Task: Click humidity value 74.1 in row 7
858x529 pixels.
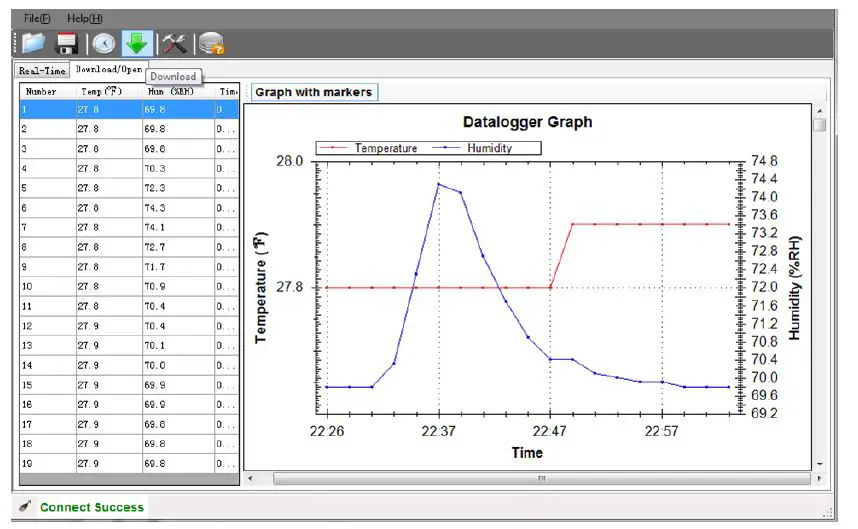Action: coord(155,228)
